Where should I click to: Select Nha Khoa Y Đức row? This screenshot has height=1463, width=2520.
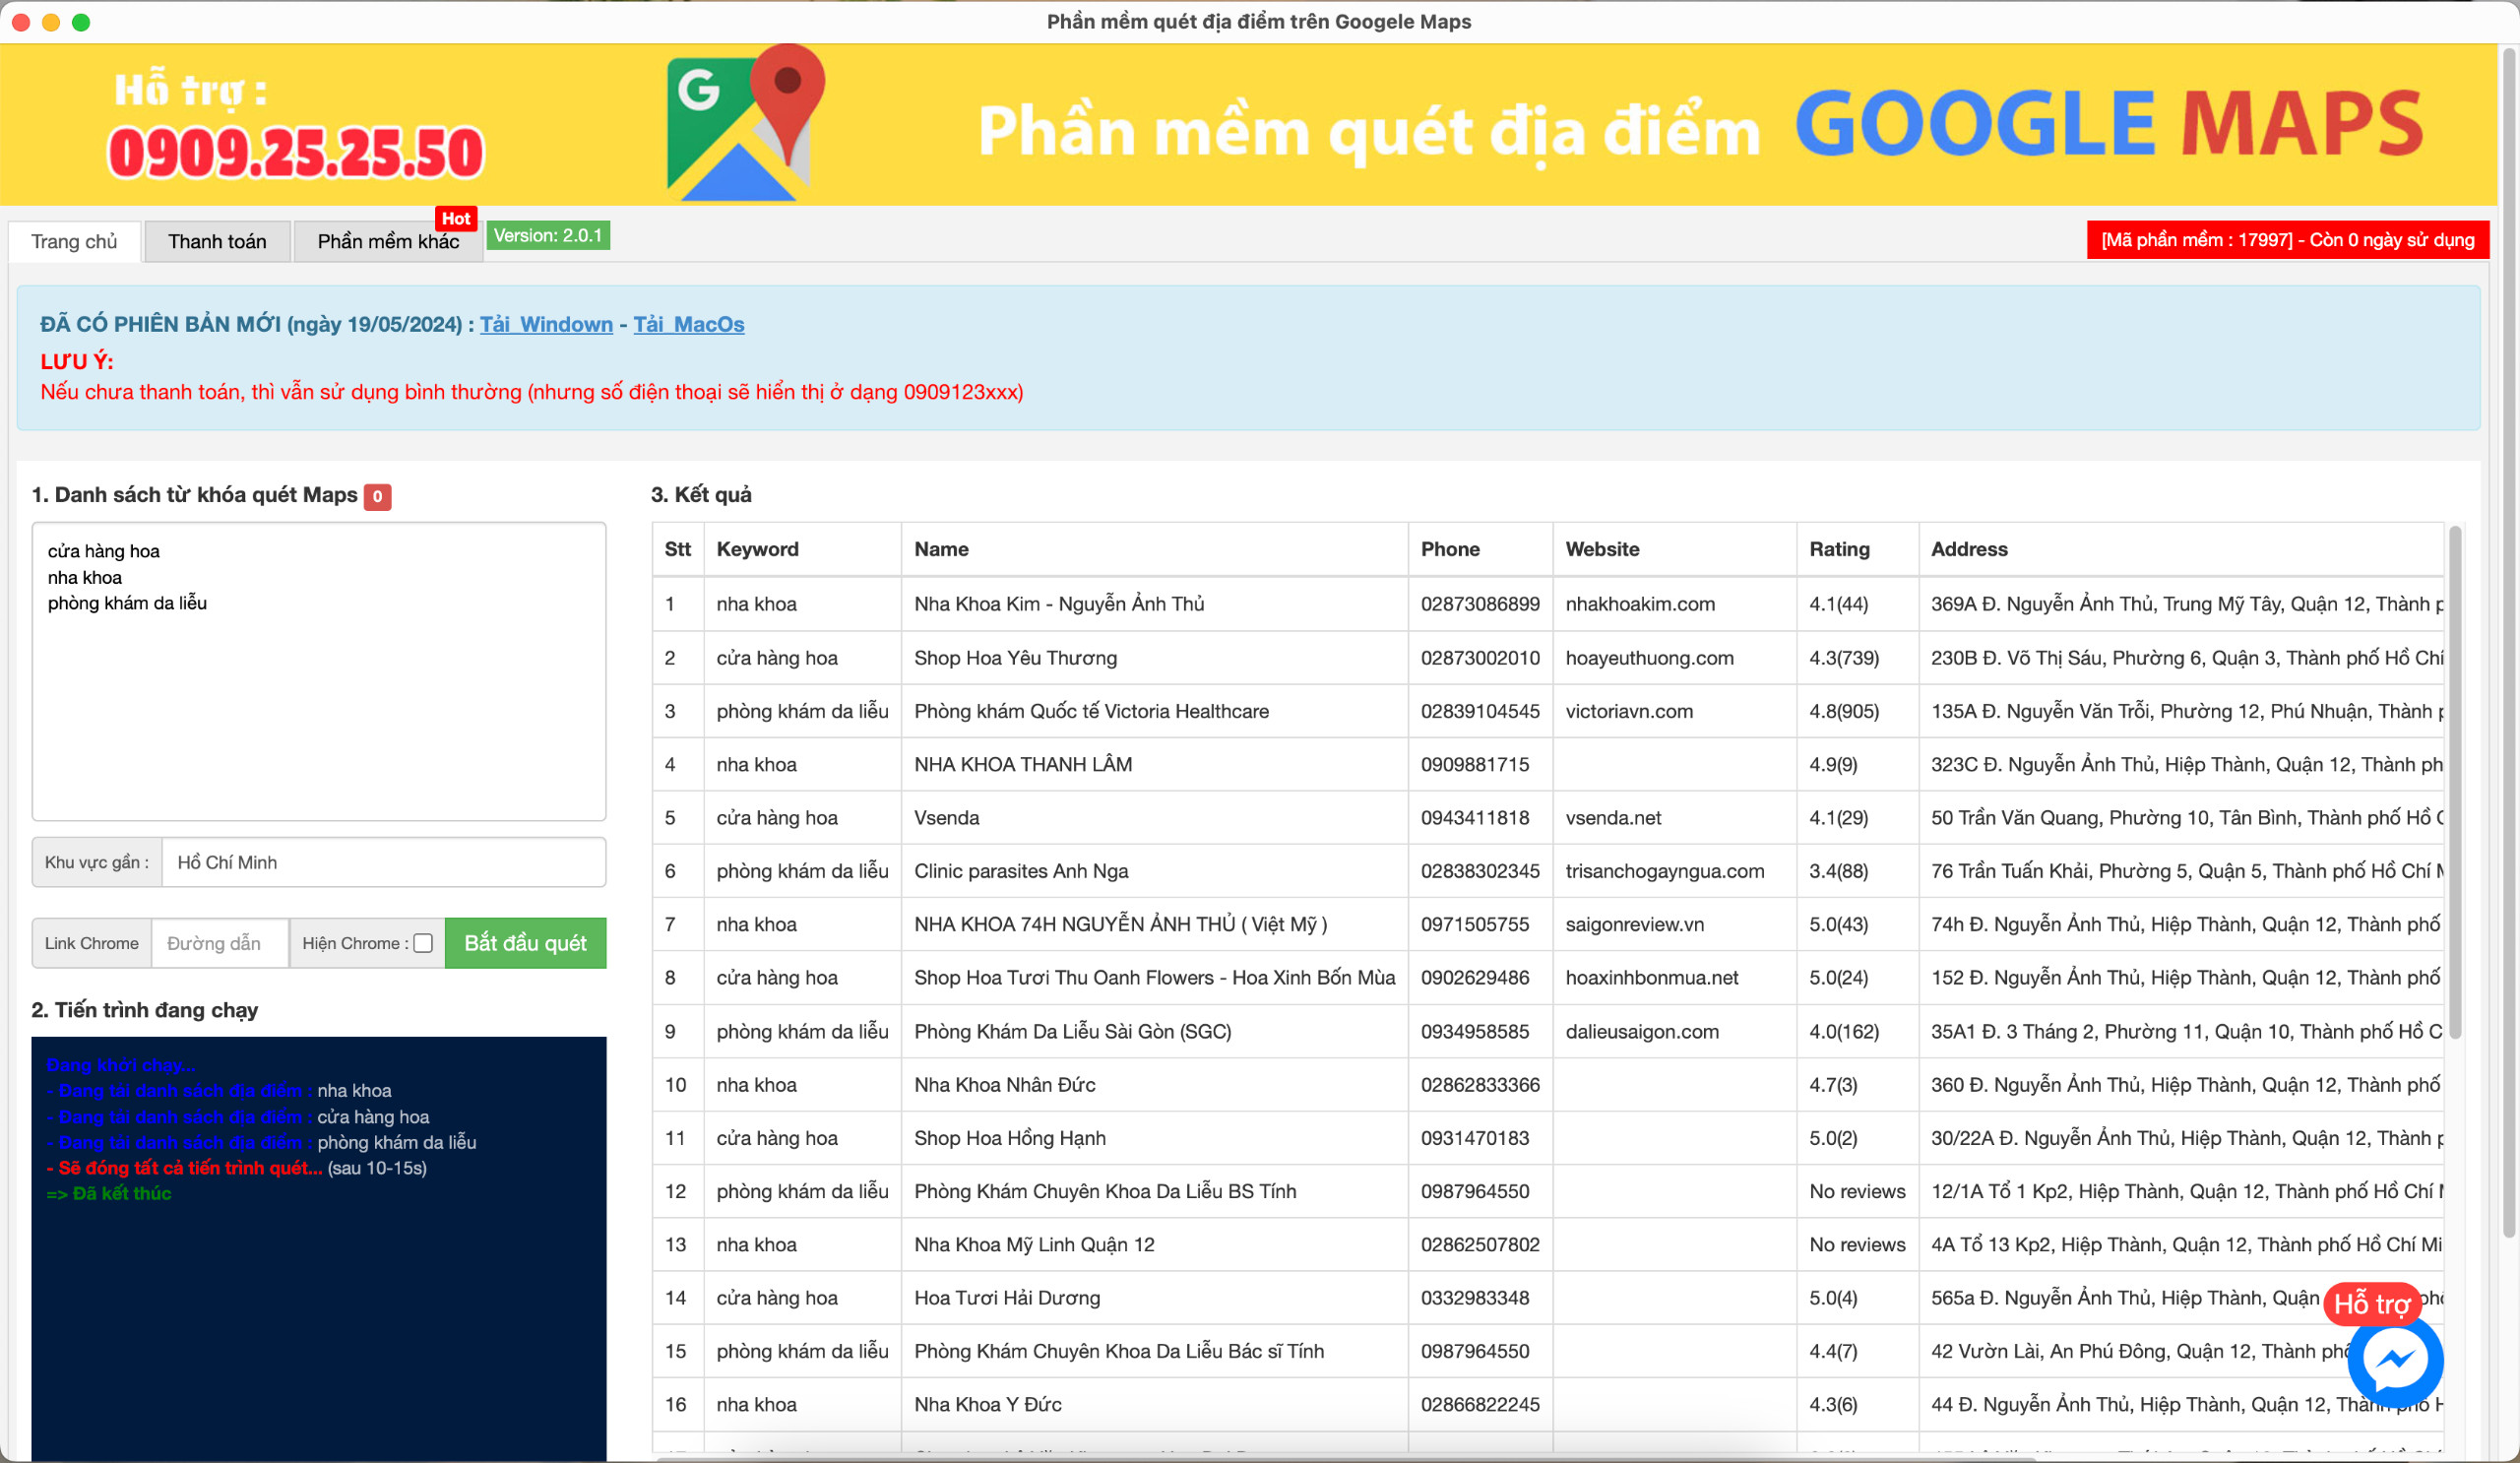(1548, 1405)
